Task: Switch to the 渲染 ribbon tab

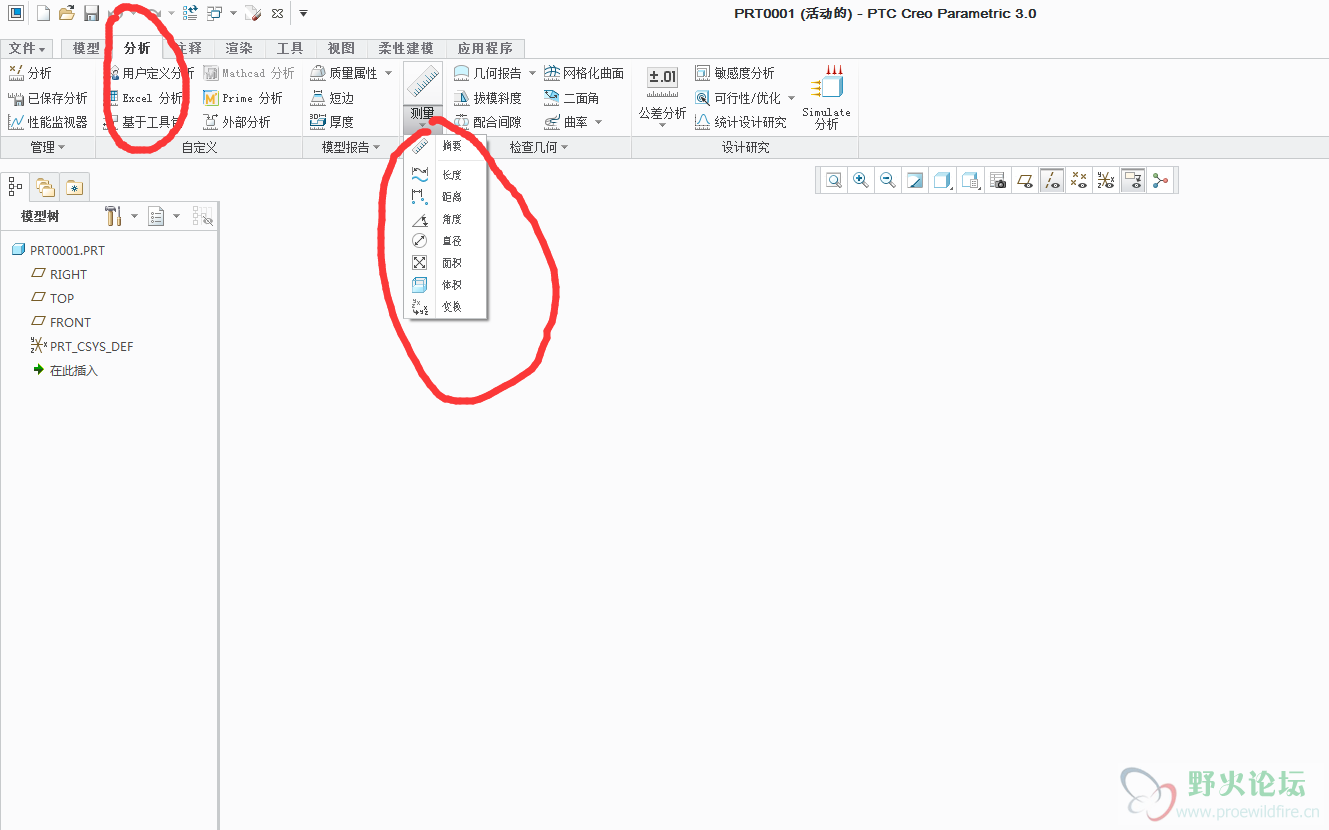Action: pos(239,48)
